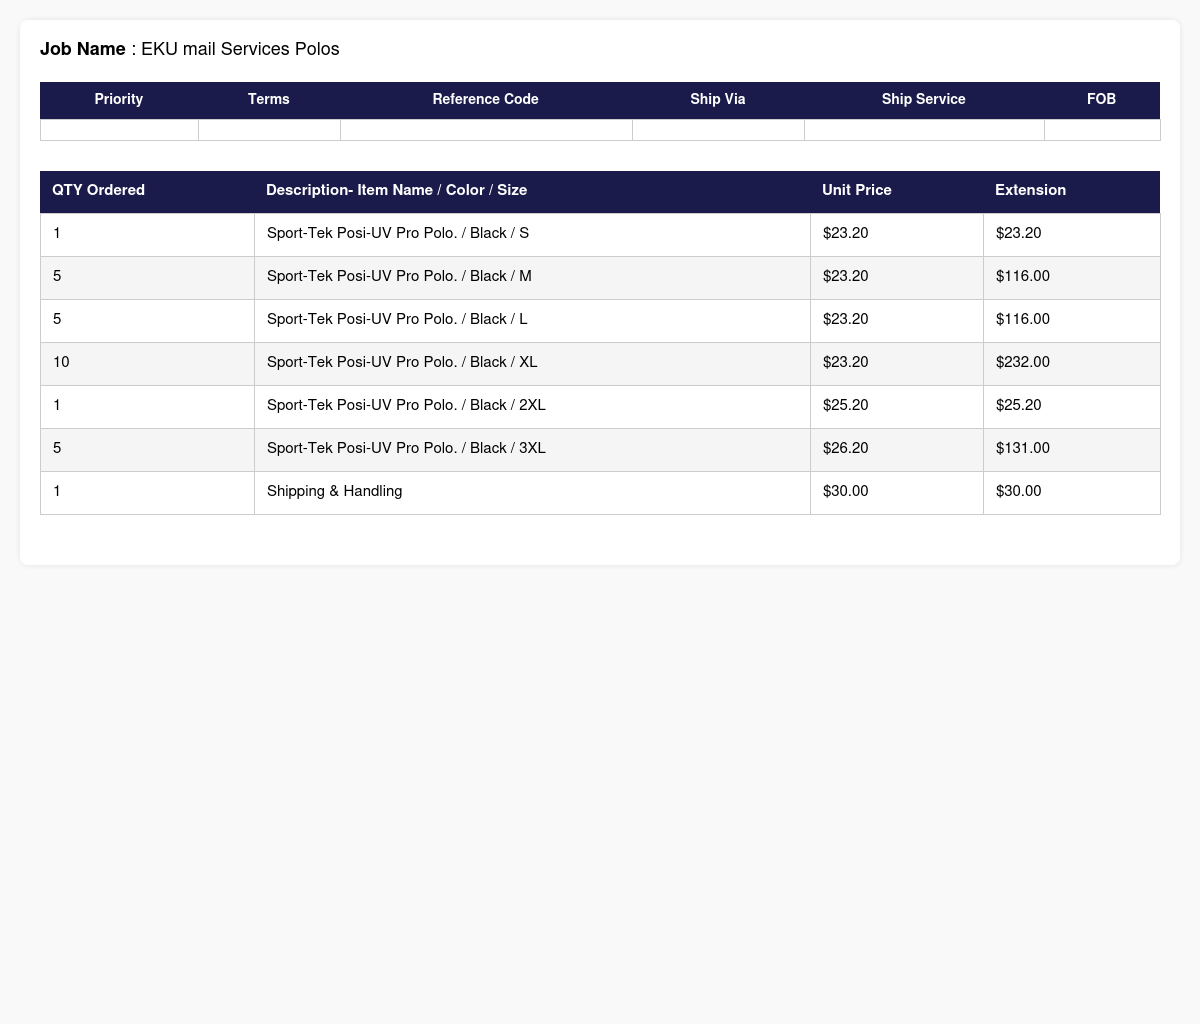Click the empty Priority cell
The image size is (1200, 1024).
[119, 130]
